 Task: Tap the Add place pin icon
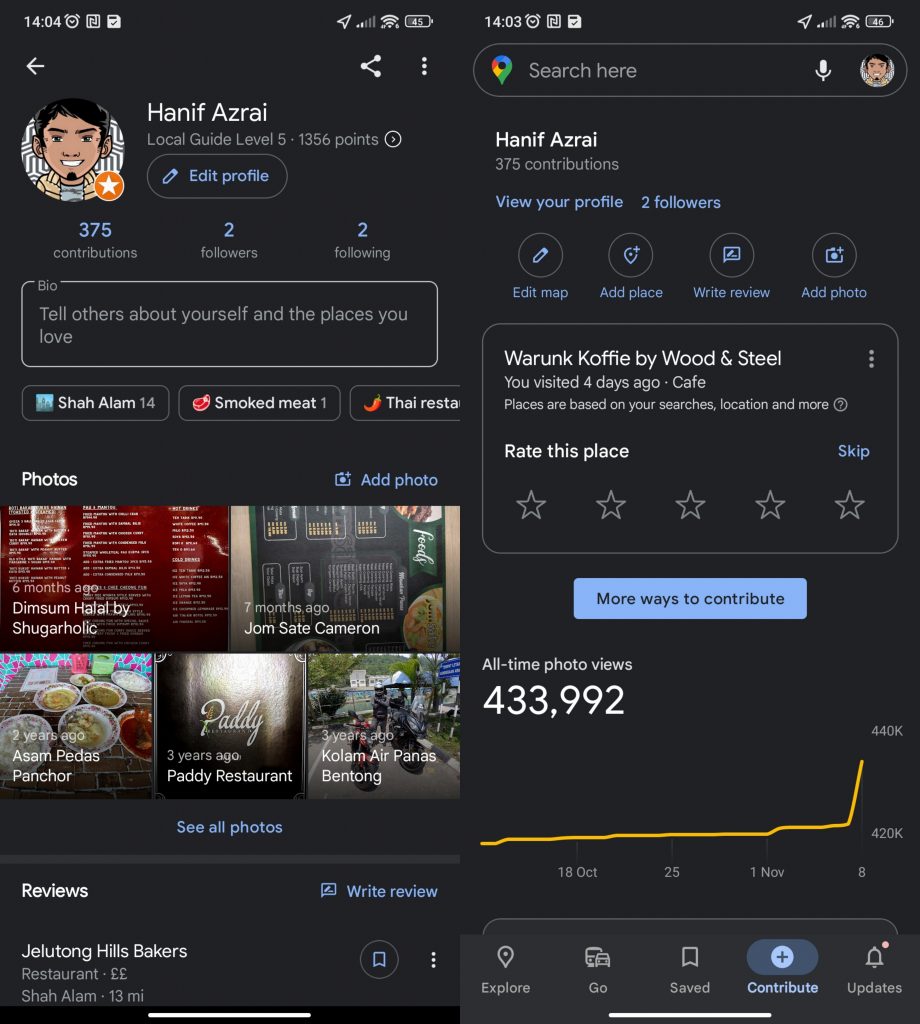pos(631,255)
